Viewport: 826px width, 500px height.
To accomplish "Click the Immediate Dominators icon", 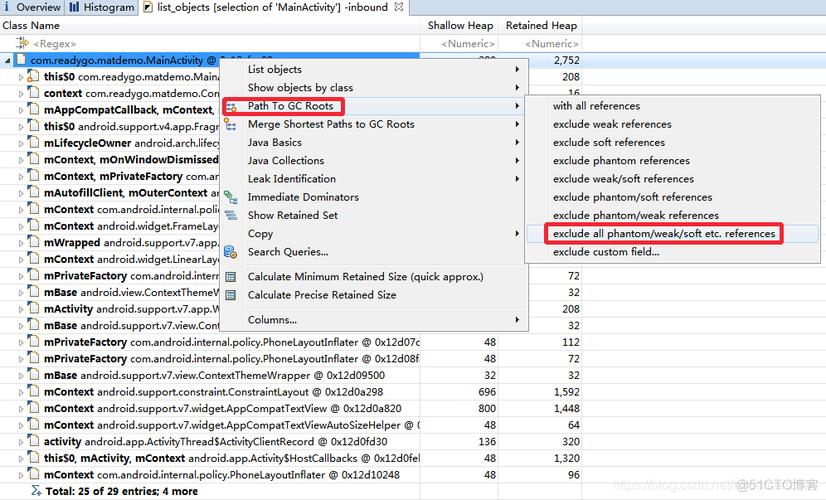I will (231, 198).
